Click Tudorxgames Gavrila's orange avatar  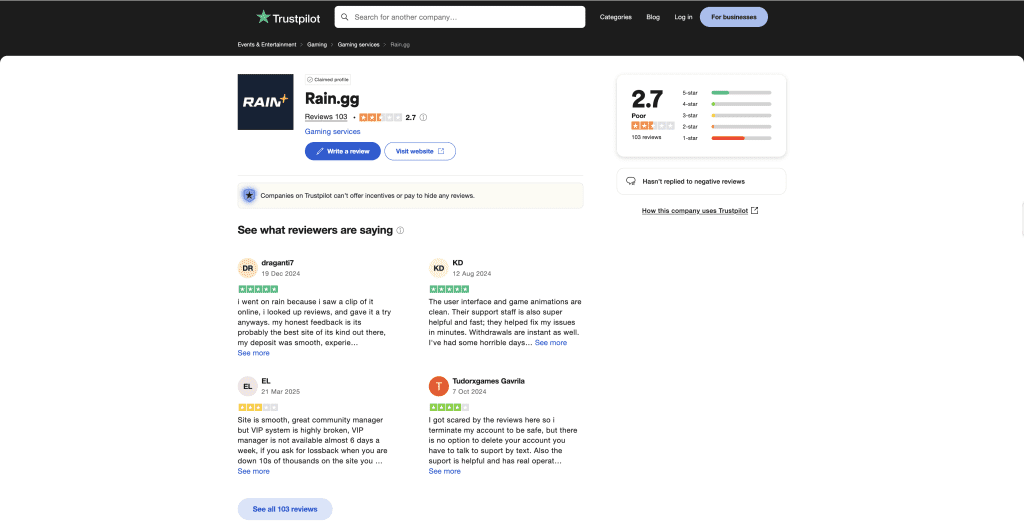pyautogui.click(x=438, y=386)
